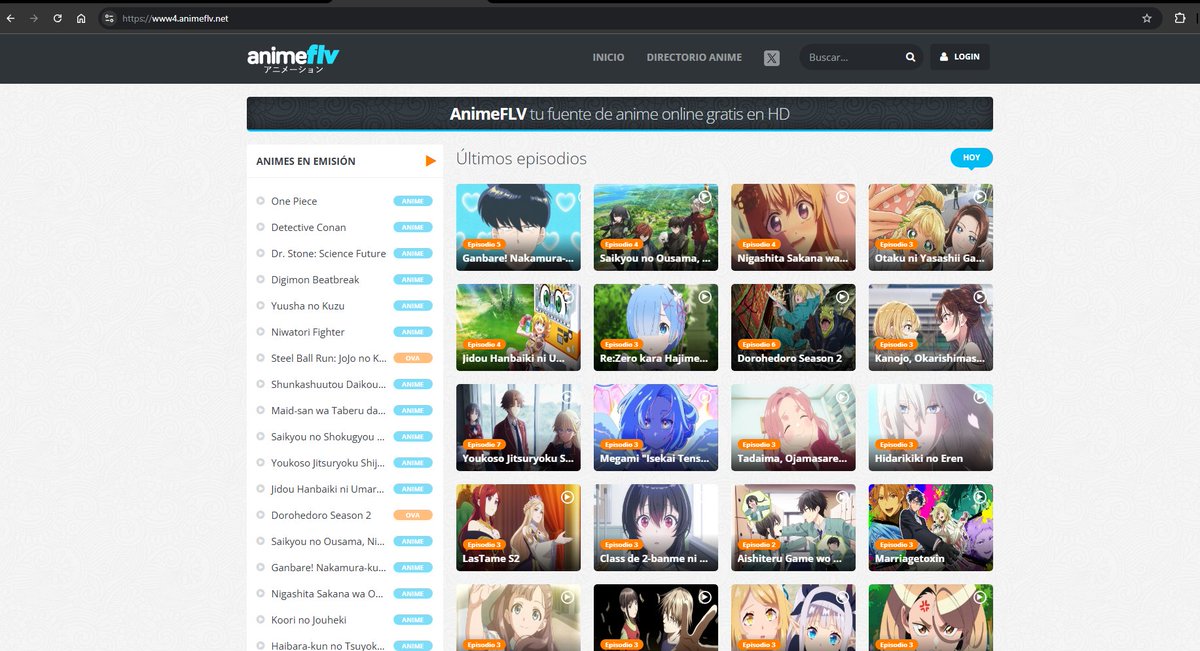Open Hidarikiki no Eren episode thumbnail
The image size is (1200, 651).
[x=931, y=427]
